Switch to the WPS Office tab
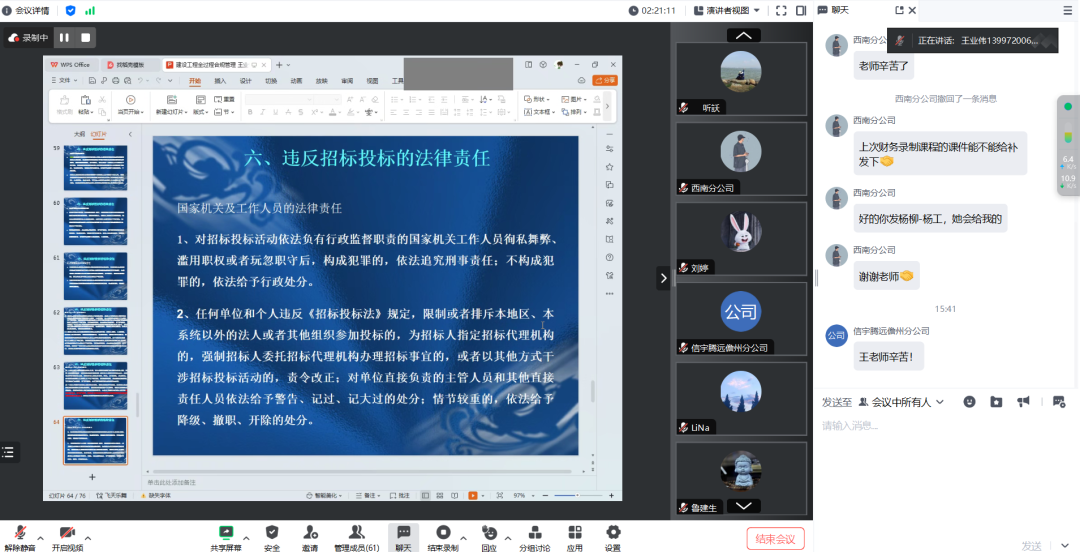Screen dimensions: 1080x552 (x=71, y=65)
